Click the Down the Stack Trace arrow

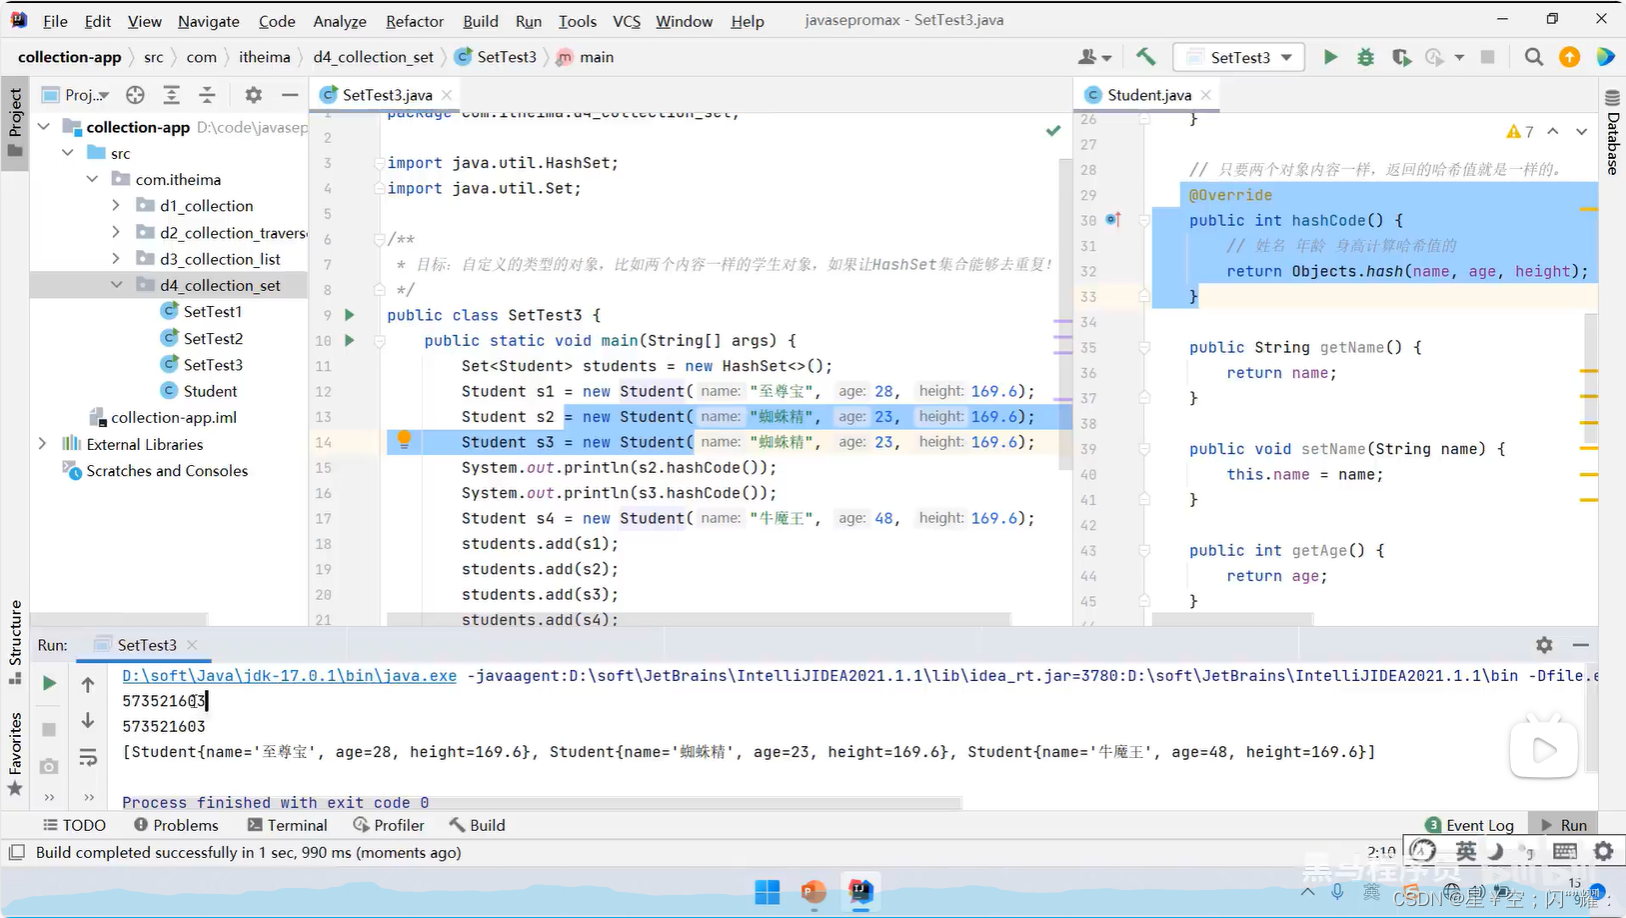coord(88,720)
